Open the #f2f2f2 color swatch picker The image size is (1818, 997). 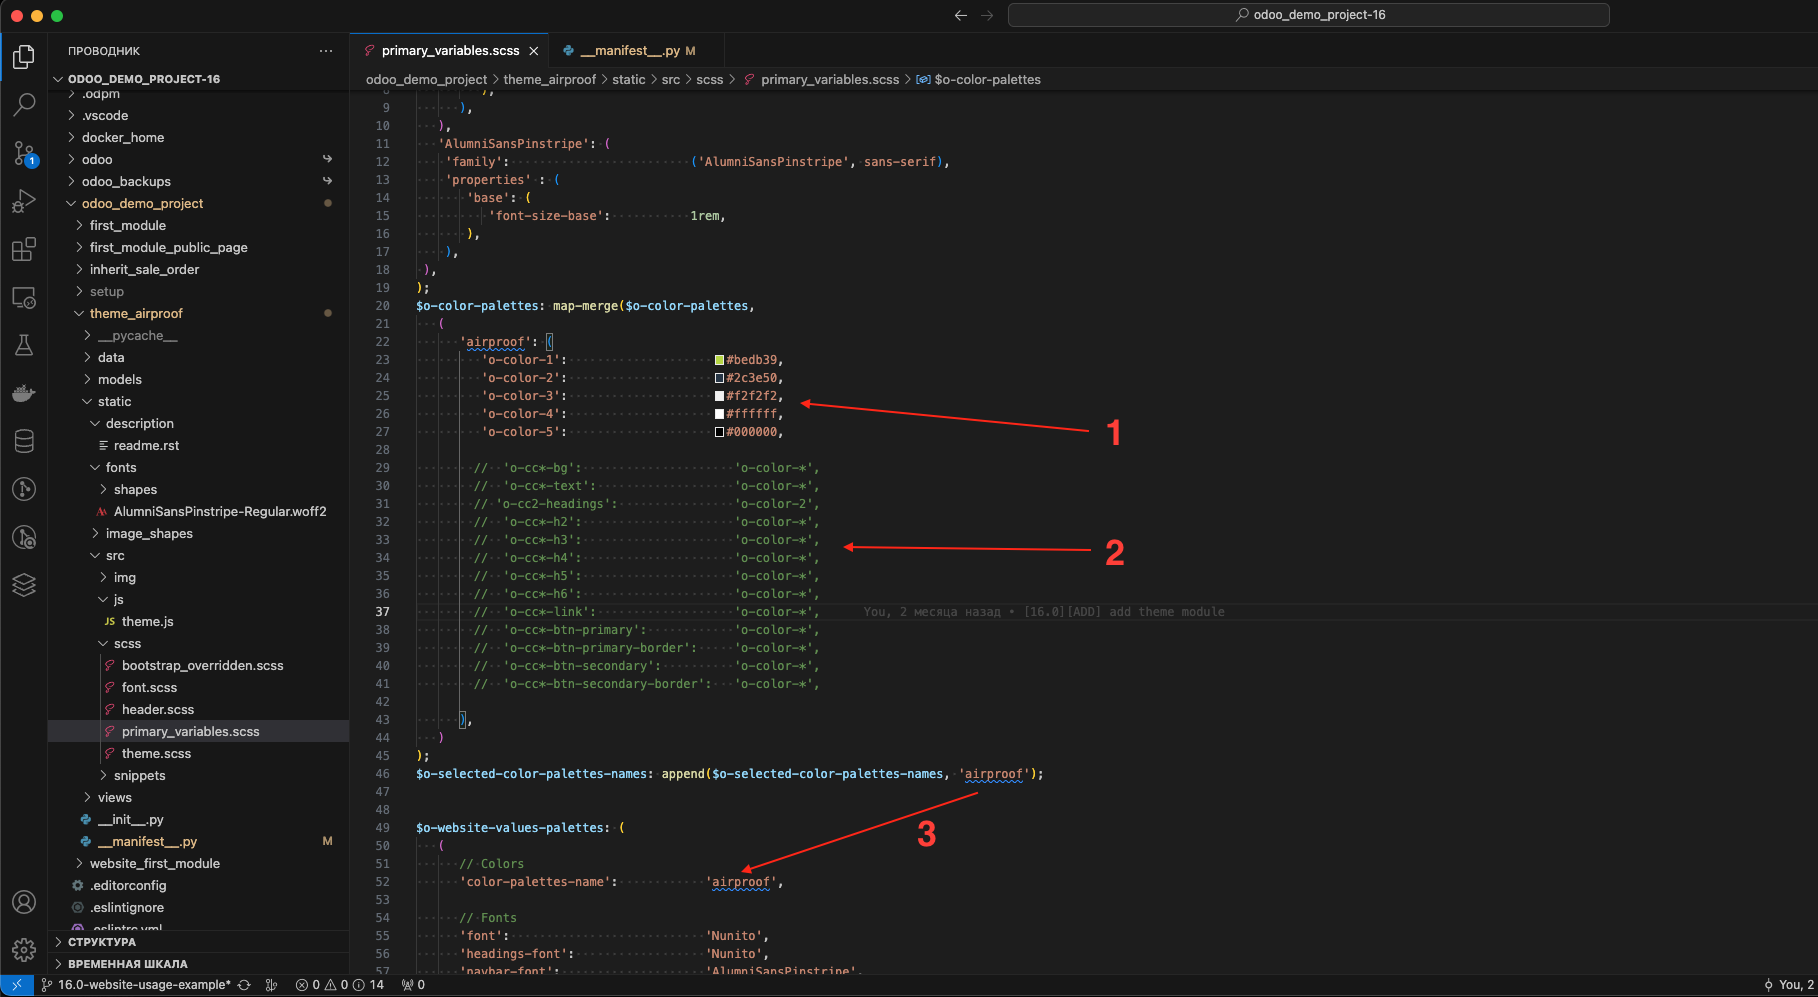click(719, 396)
